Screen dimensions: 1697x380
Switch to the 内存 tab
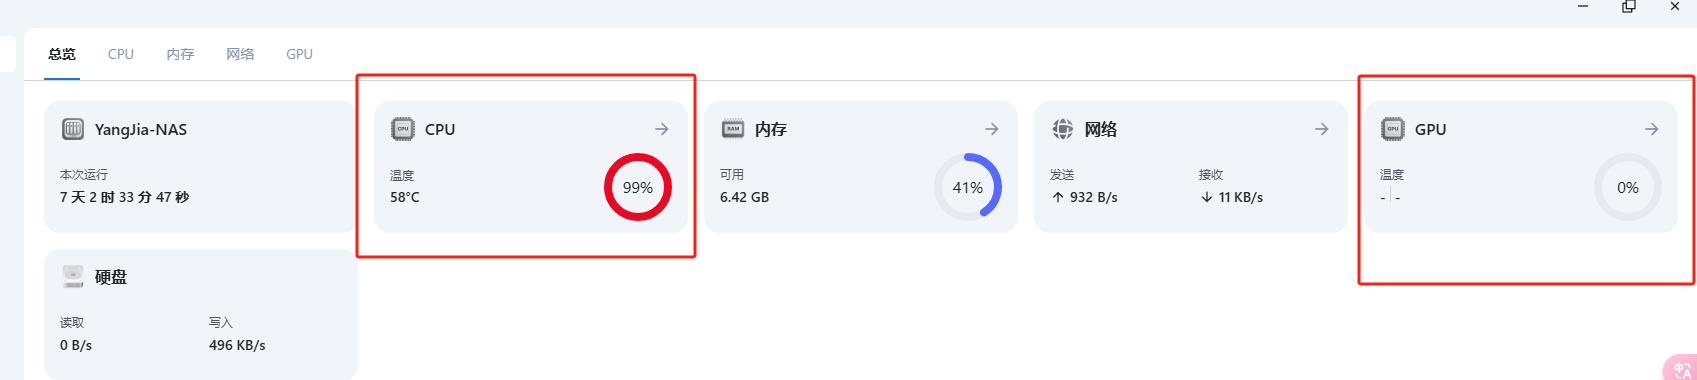pos(180,54)
